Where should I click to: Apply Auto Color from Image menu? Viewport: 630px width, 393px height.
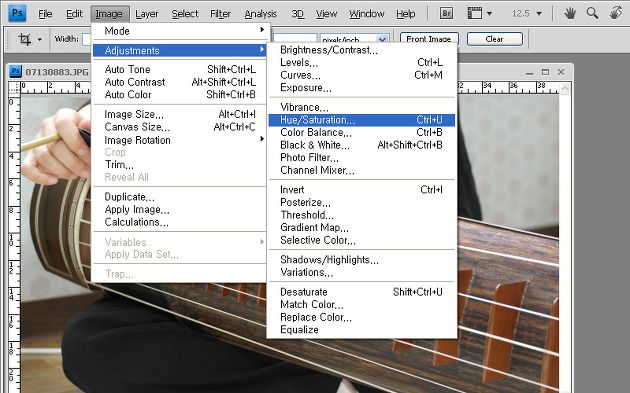point(180,94)
